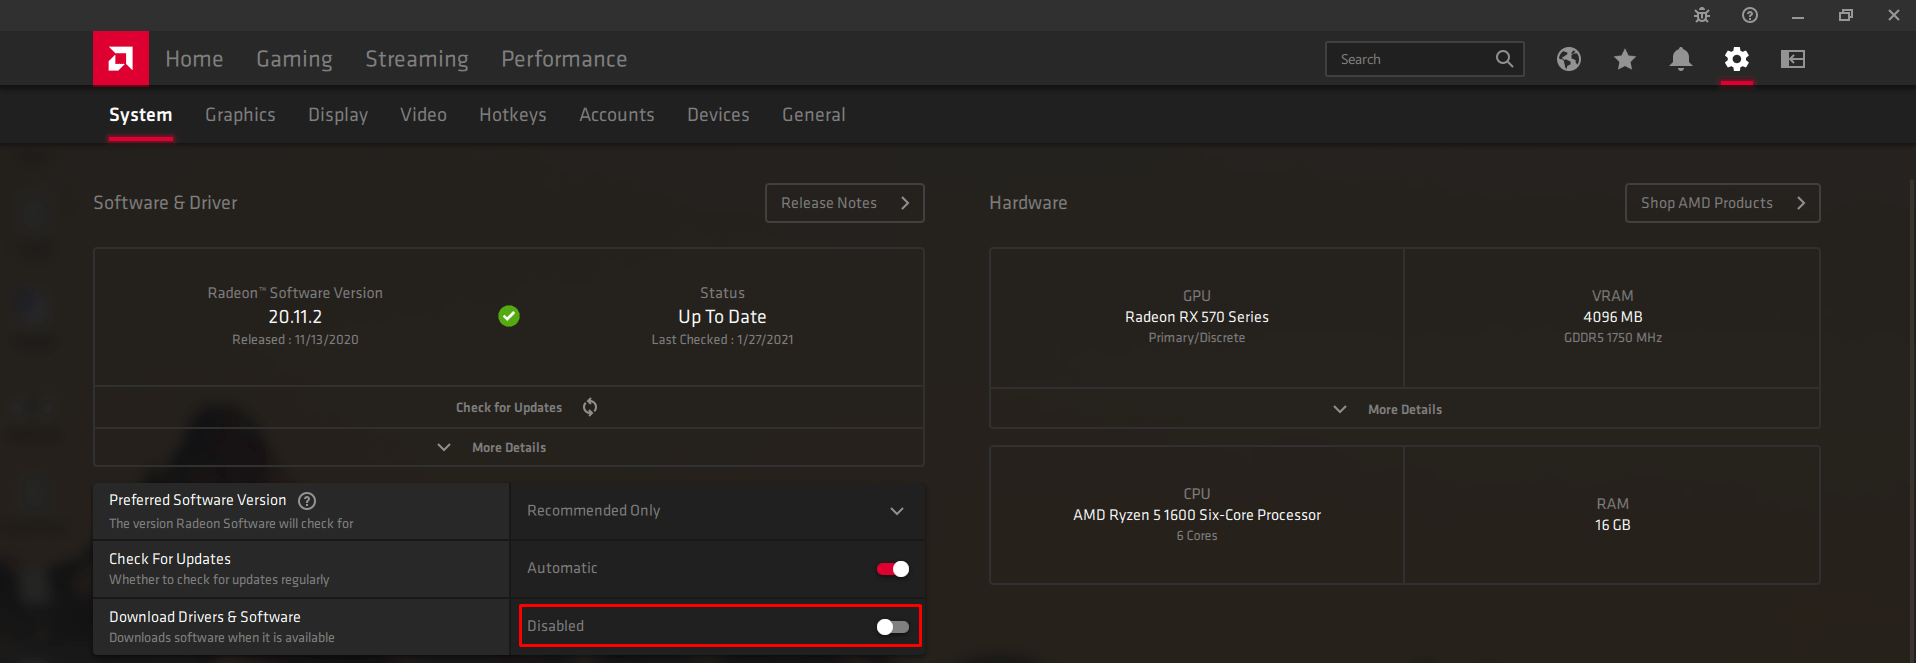This screenshot has height=663, width=1916.
Task: Select the System settings tab
Action: click(x=140, y=115)
